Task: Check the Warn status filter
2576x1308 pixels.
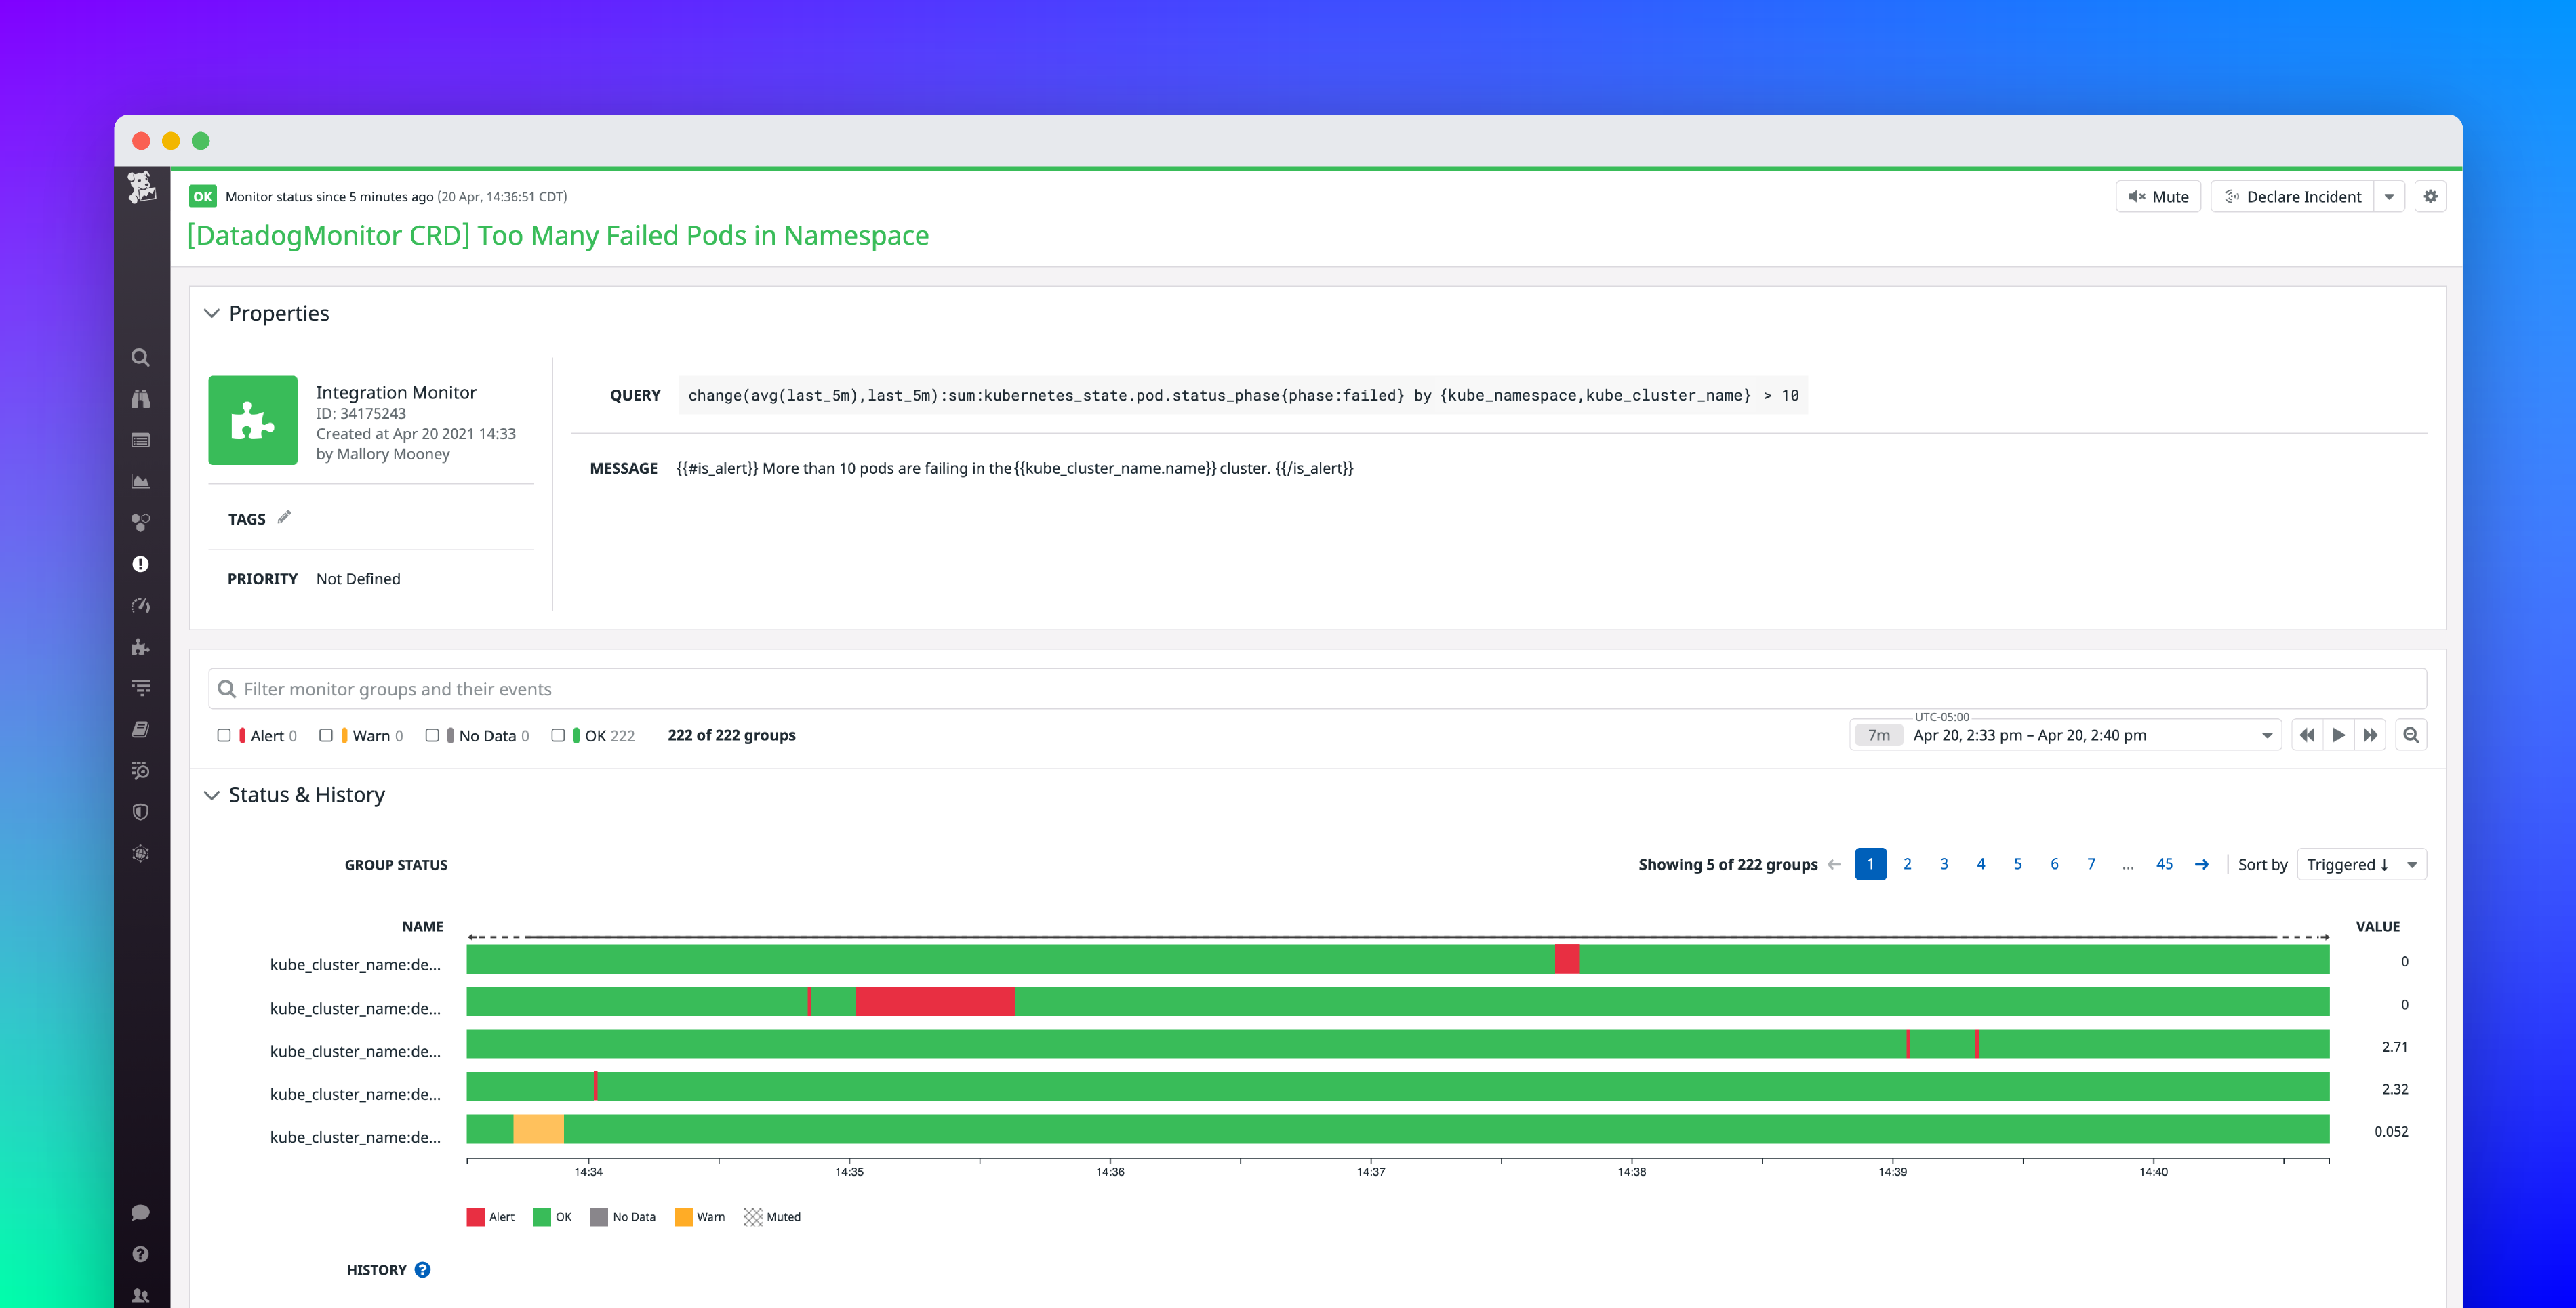Action: click(x=325, y=735)
